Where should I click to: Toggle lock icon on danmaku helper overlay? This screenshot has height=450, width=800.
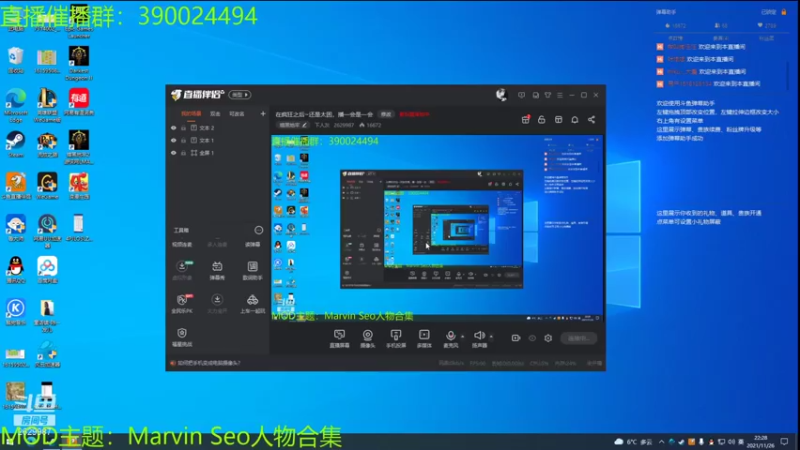pos(784,12)
